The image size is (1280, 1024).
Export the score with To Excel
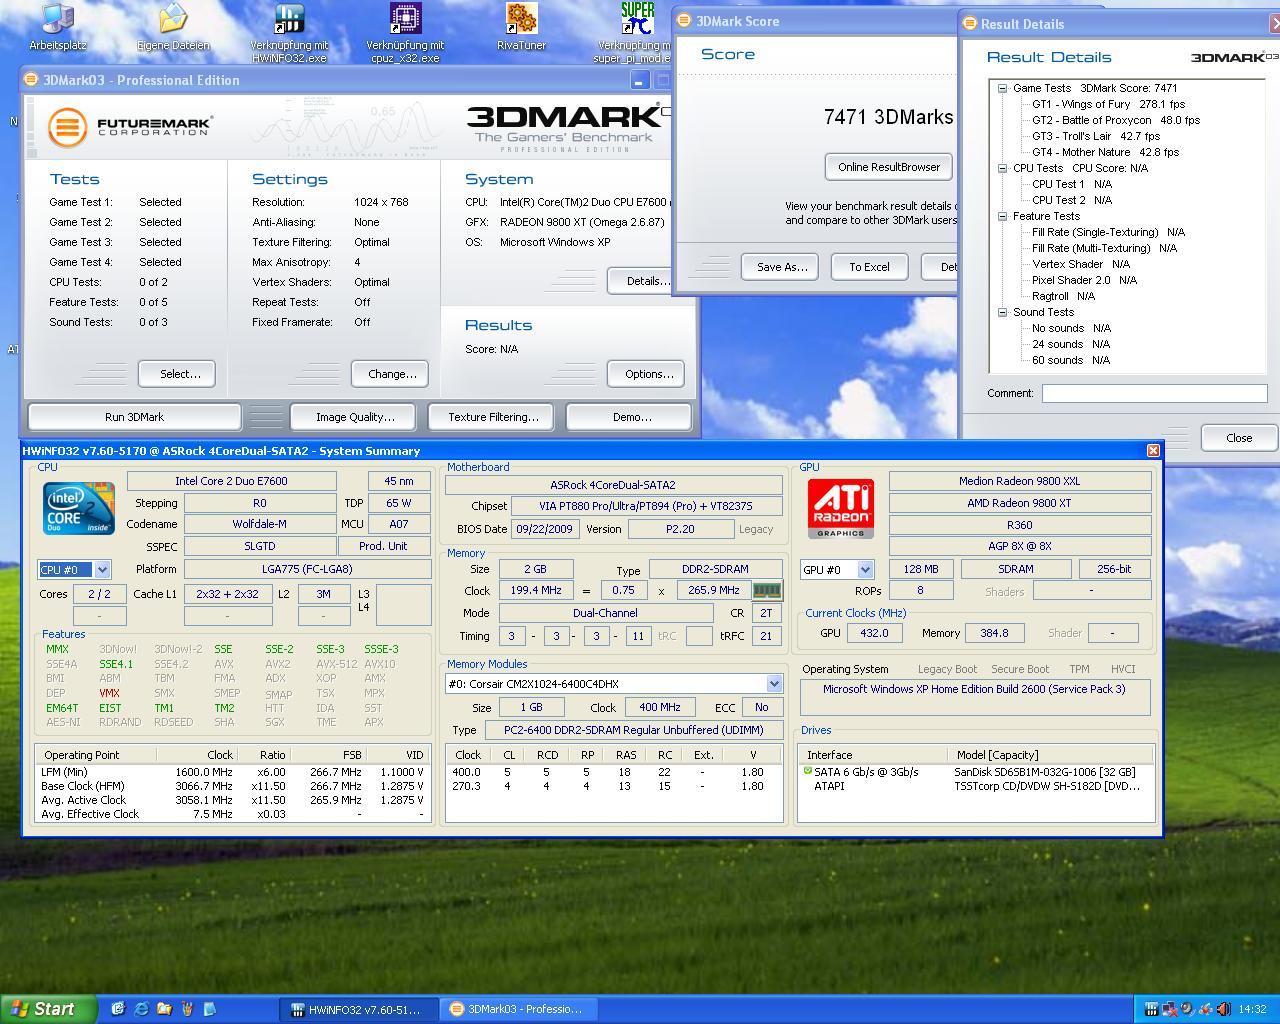pos(869,267)
